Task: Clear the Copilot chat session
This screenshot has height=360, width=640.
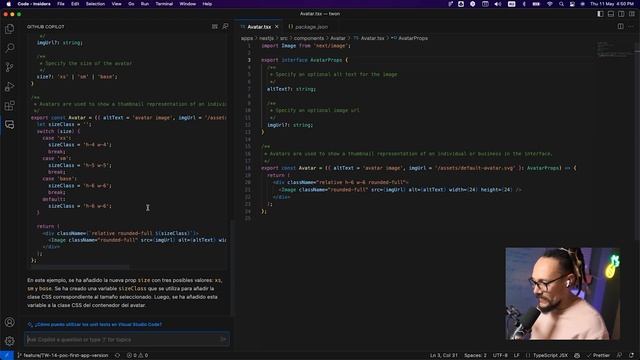Action: coord(215,27)
